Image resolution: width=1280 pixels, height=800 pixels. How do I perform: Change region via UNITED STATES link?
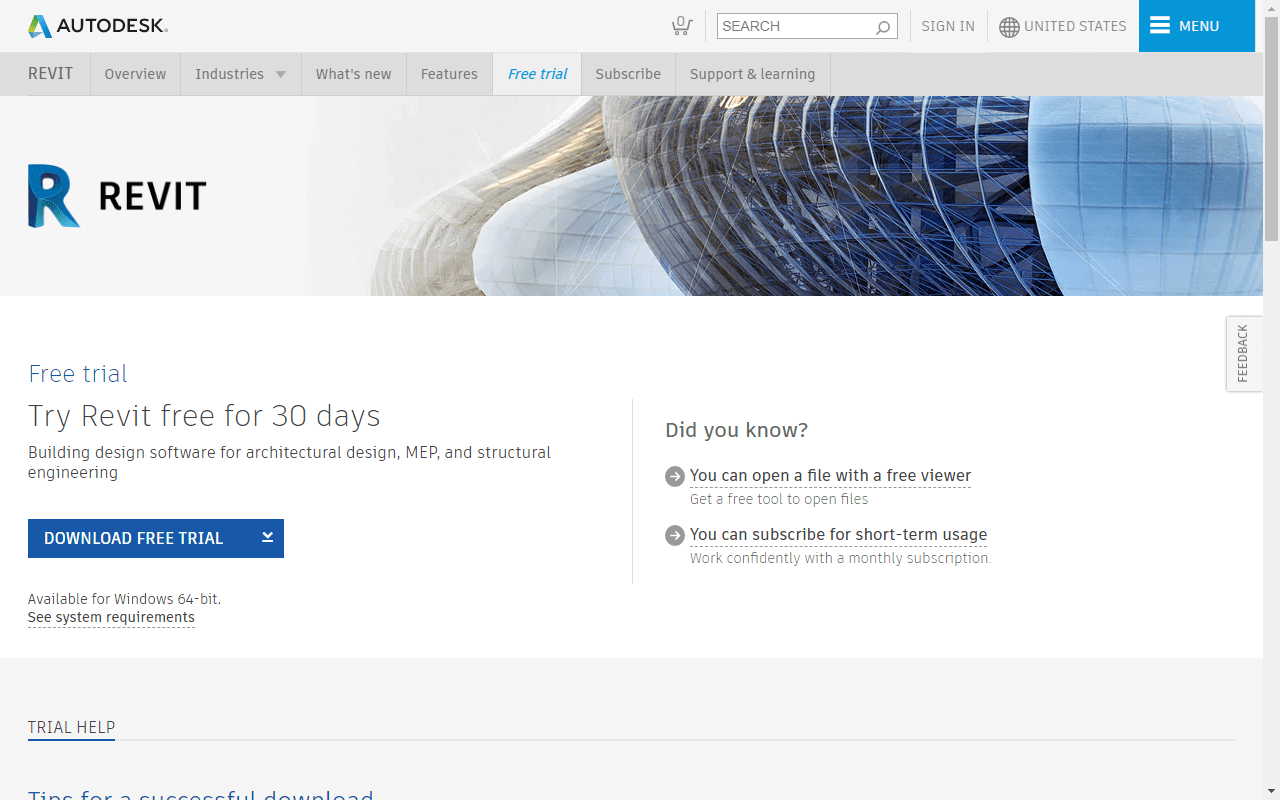click(x=1075, y=26)
